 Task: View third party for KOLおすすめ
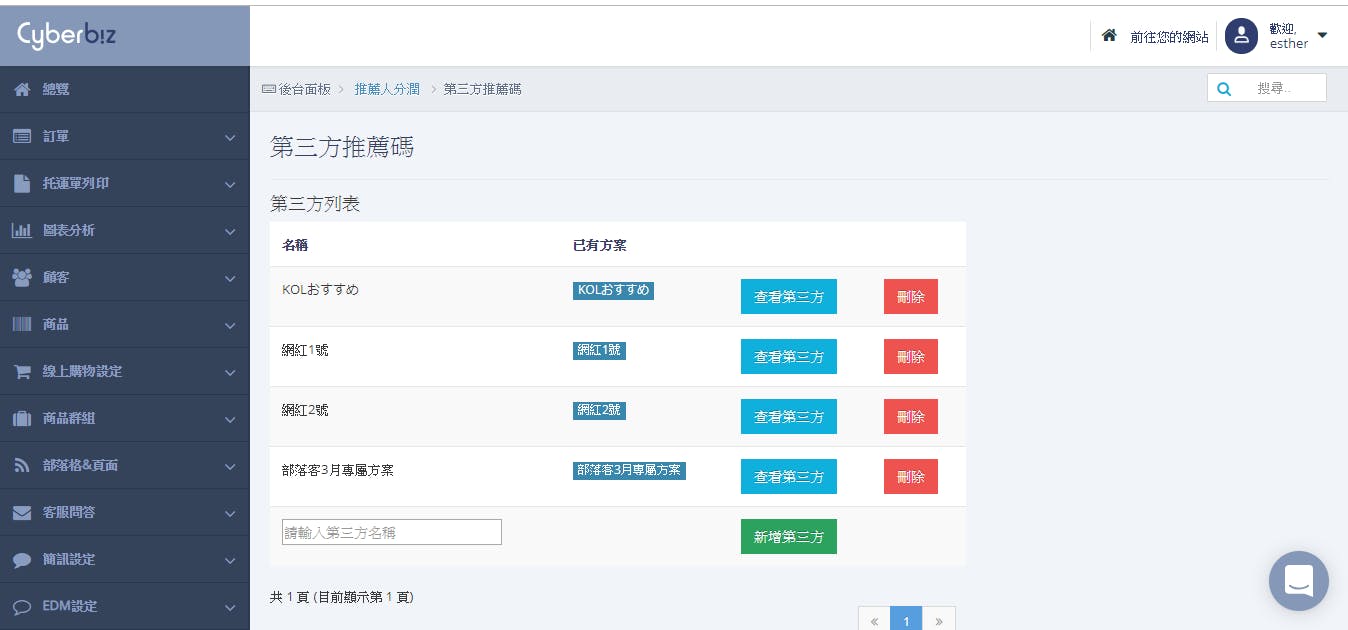pyautogui.click(x=789, y=297)
